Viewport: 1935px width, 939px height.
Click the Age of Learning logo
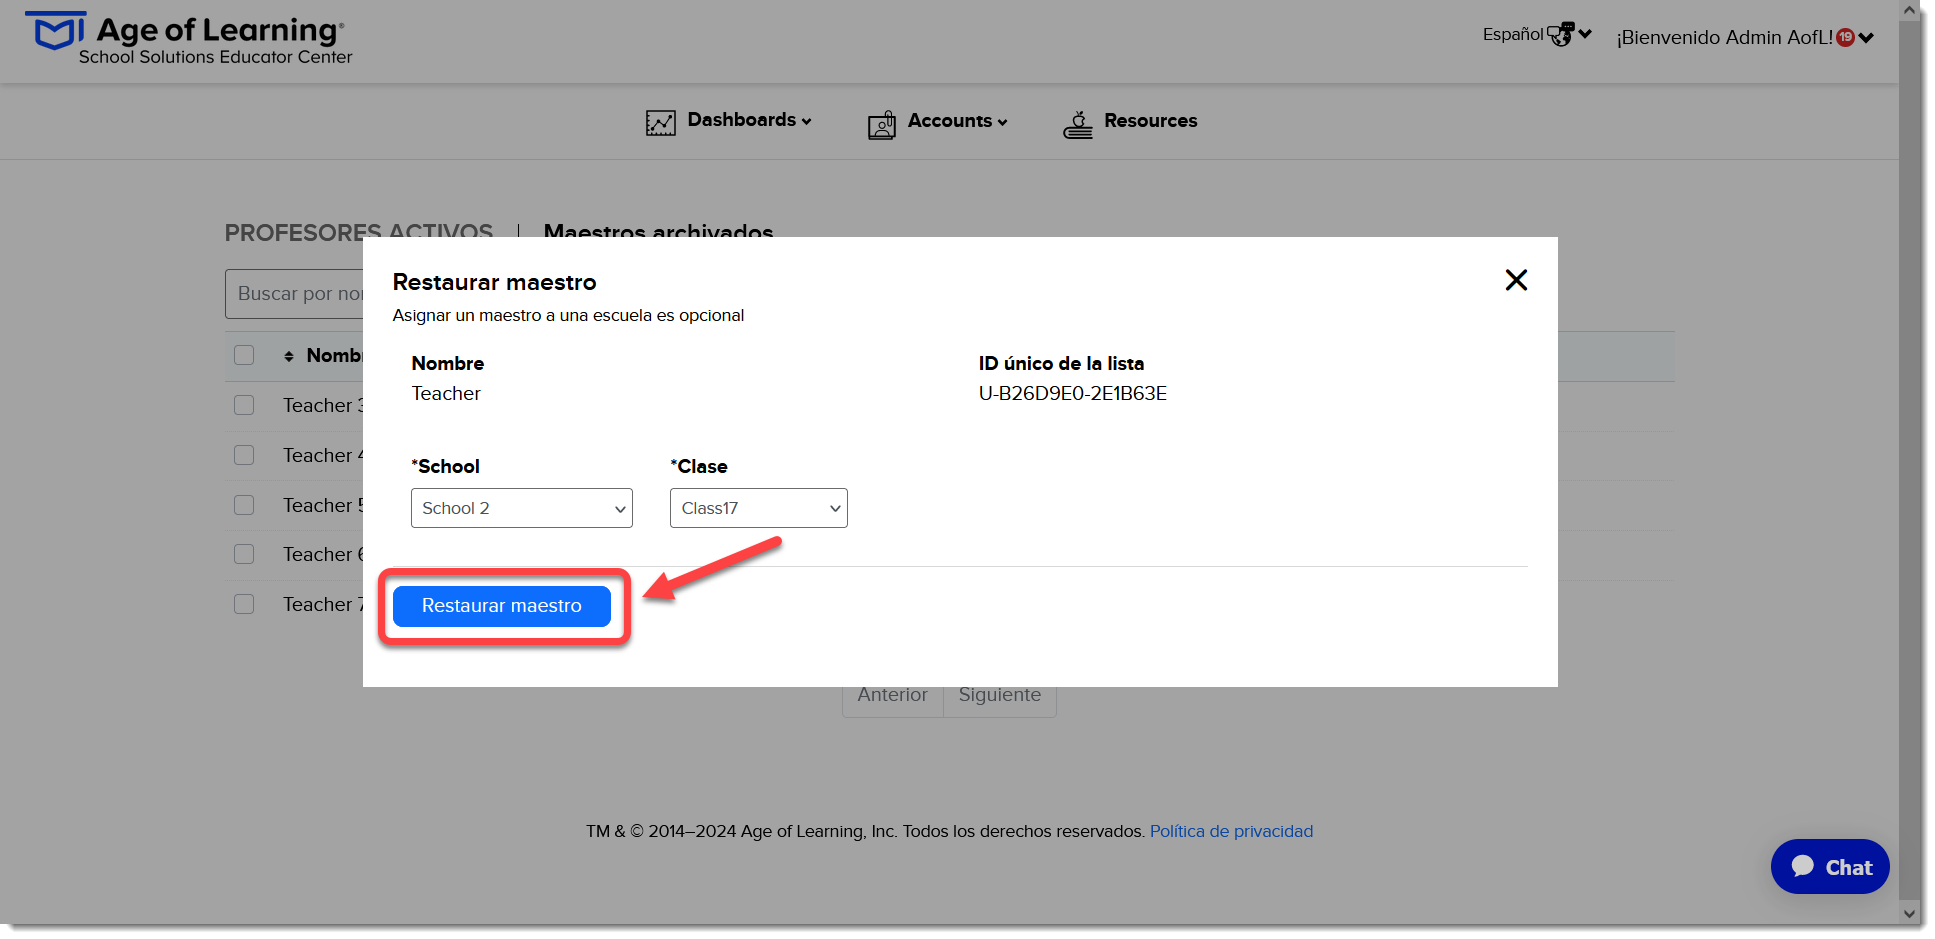pyautogui.click(x=188, y=39)
